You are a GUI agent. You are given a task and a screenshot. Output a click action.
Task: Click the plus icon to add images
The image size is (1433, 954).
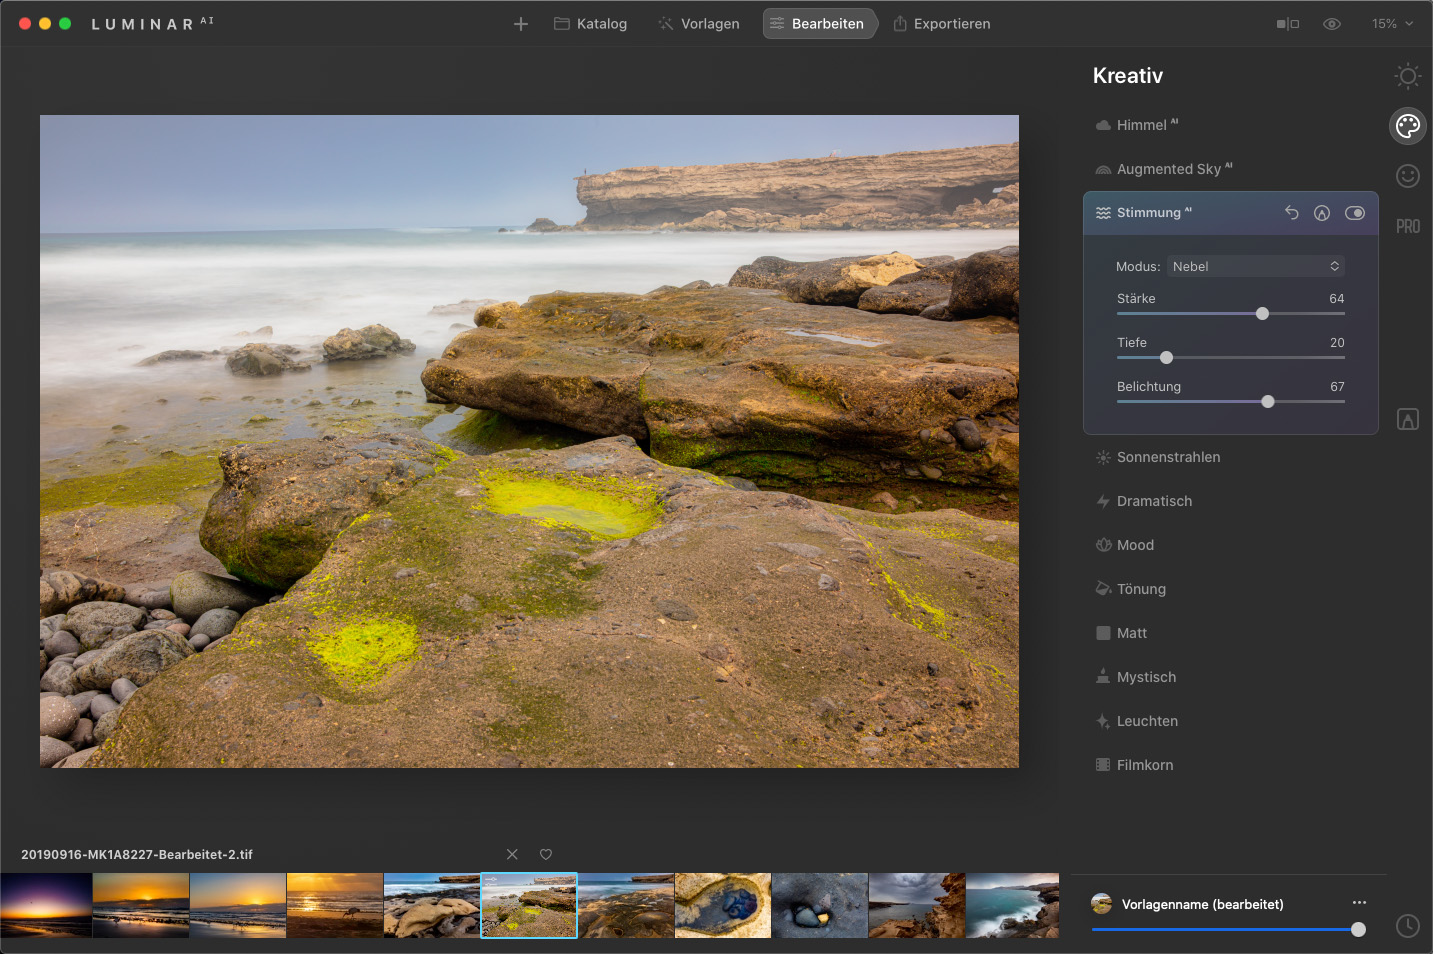click(521, 24)
